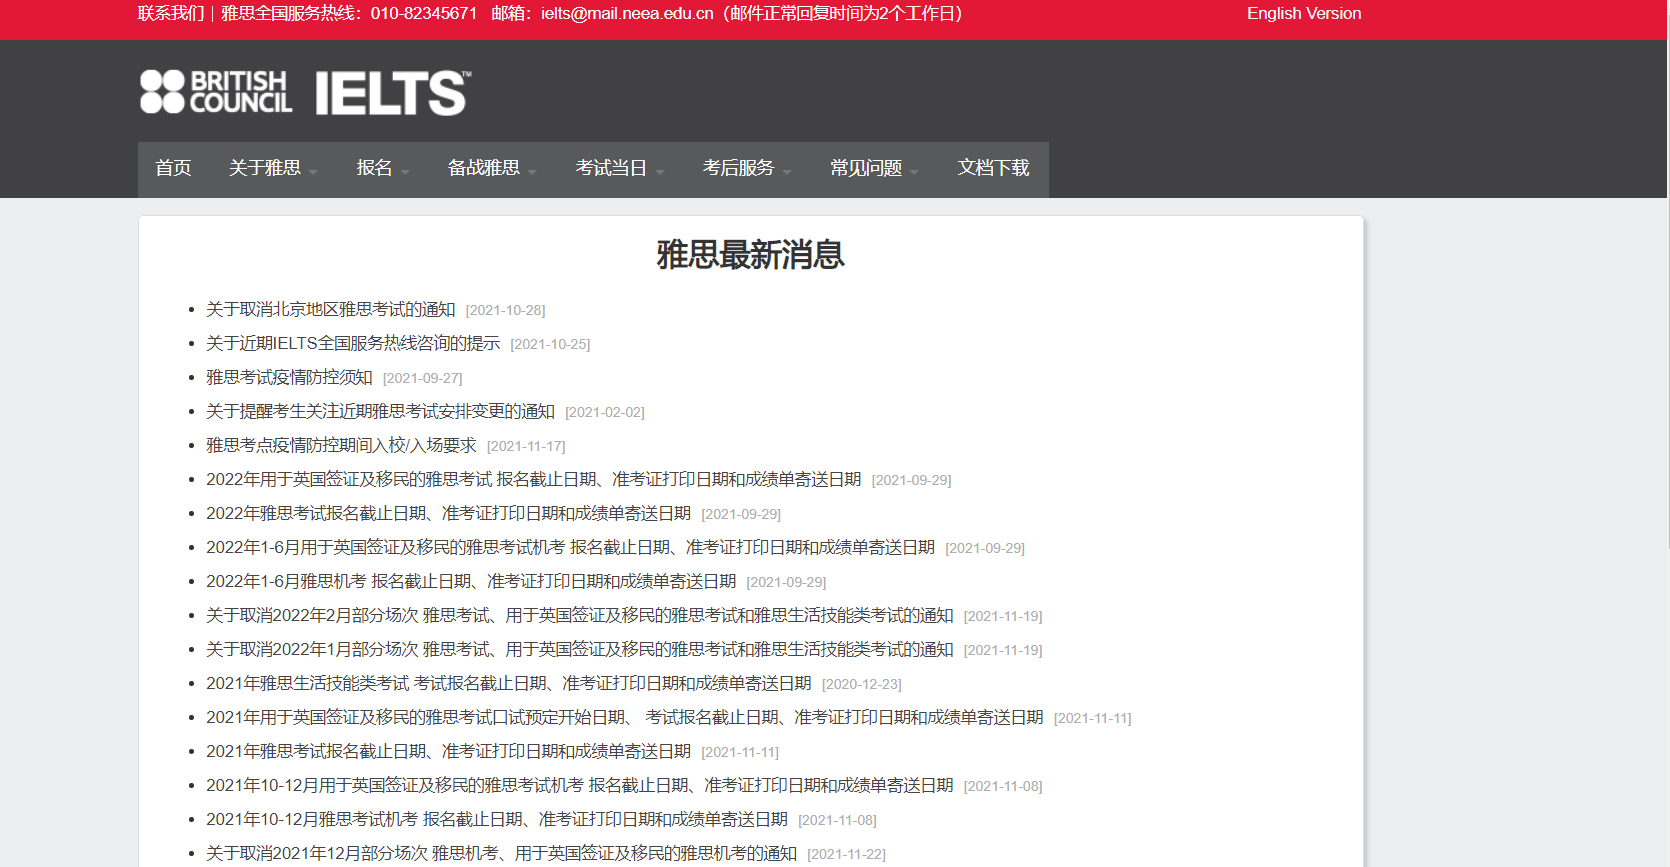This screenshot has height=867, width=1670.
Task: Open the 考后服务 dropdown menu
Action: tap(746, 168)
